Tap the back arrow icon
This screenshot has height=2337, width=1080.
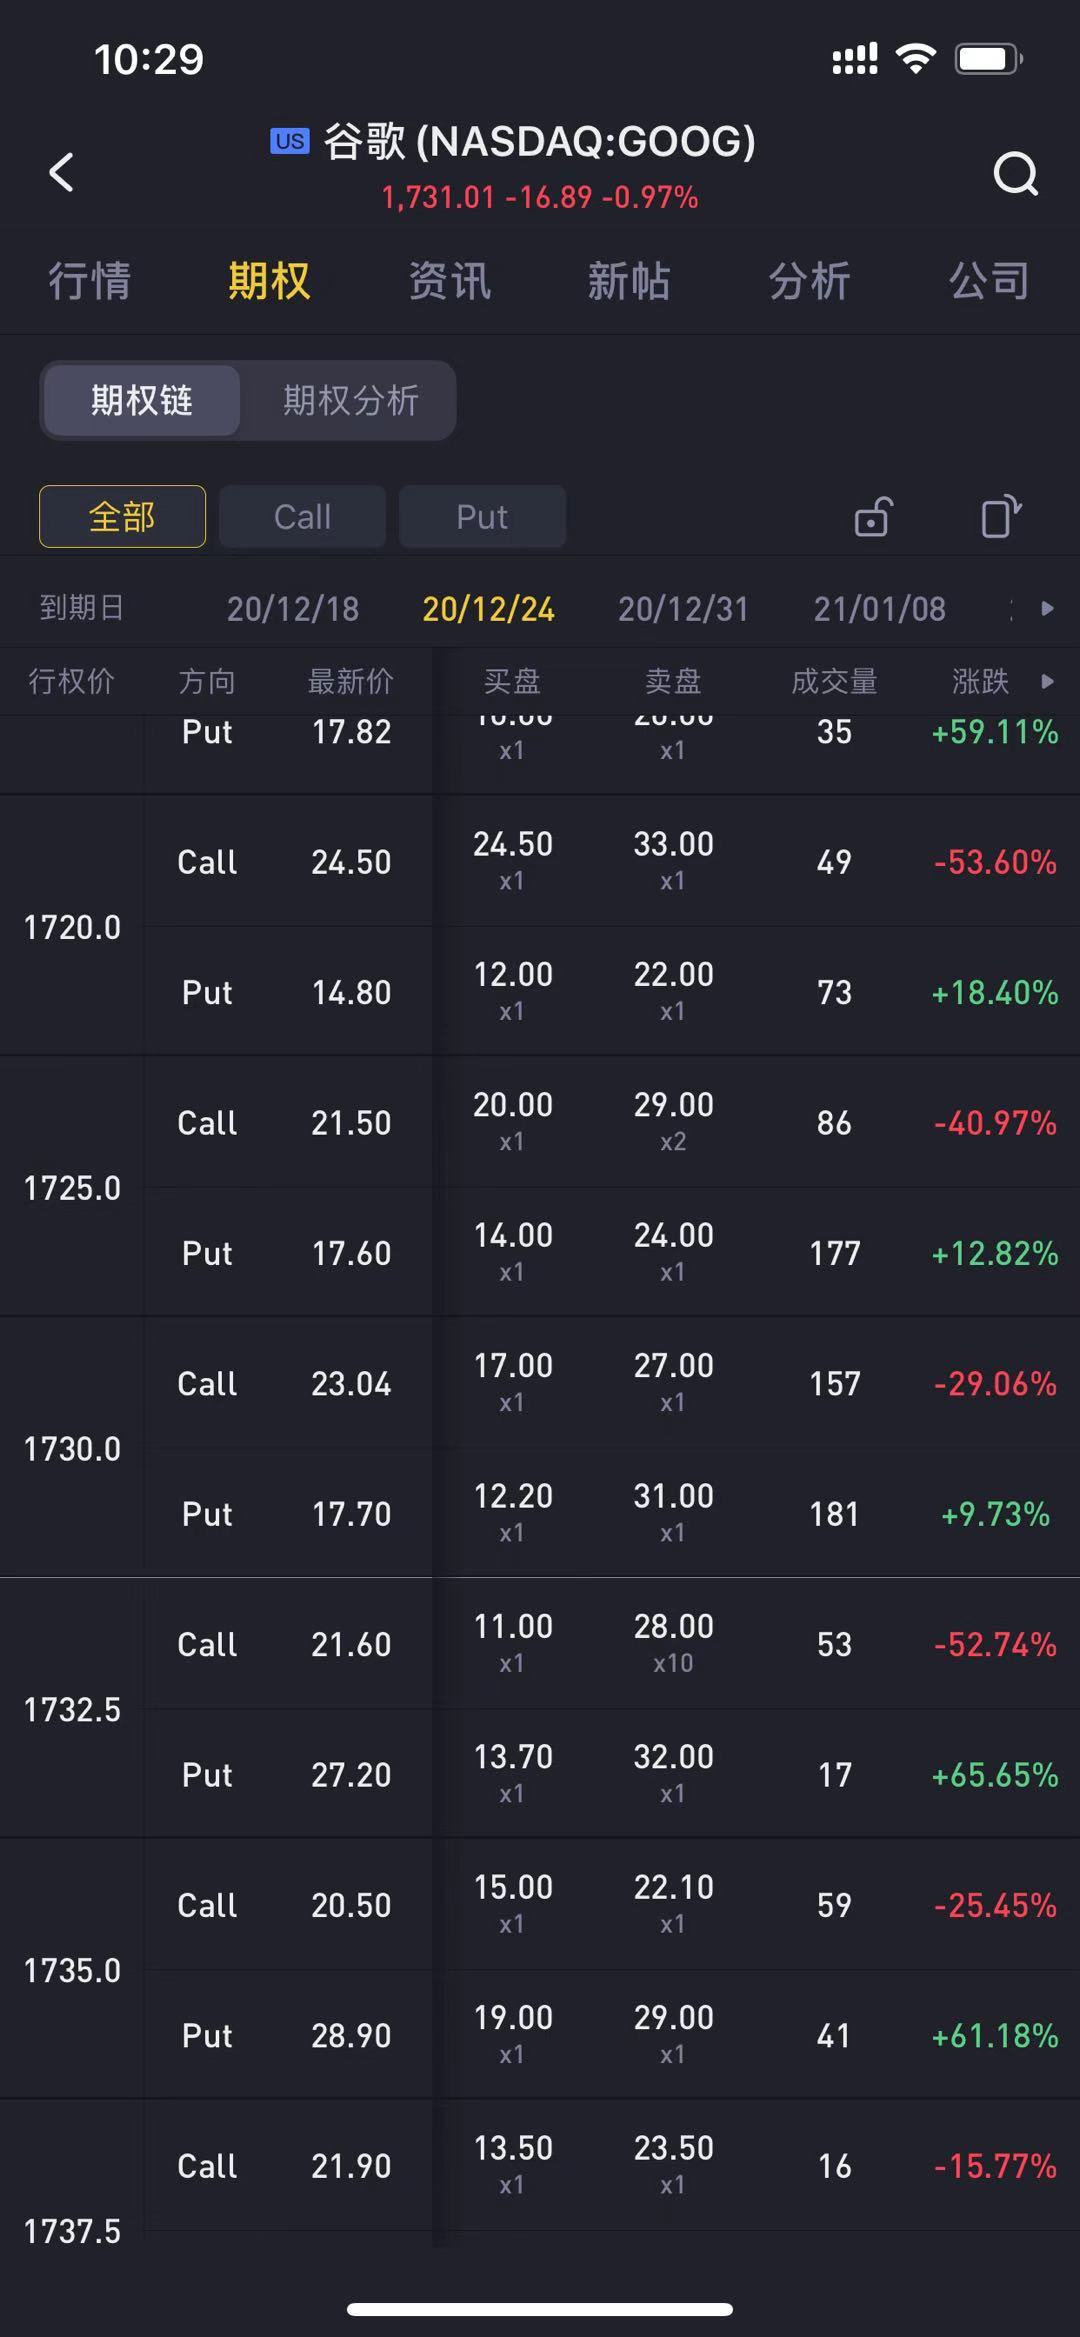click(x=62, y=172)
